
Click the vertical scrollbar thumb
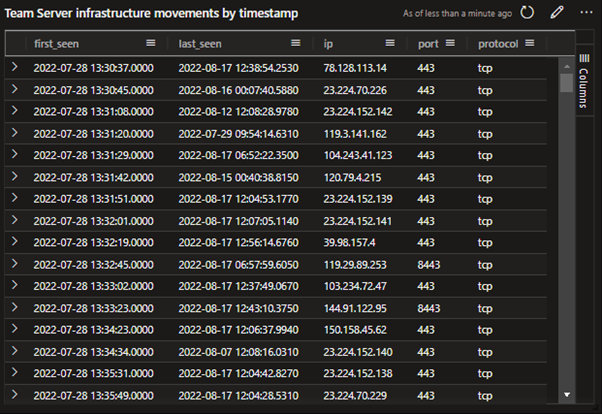(x=567, y=83)
